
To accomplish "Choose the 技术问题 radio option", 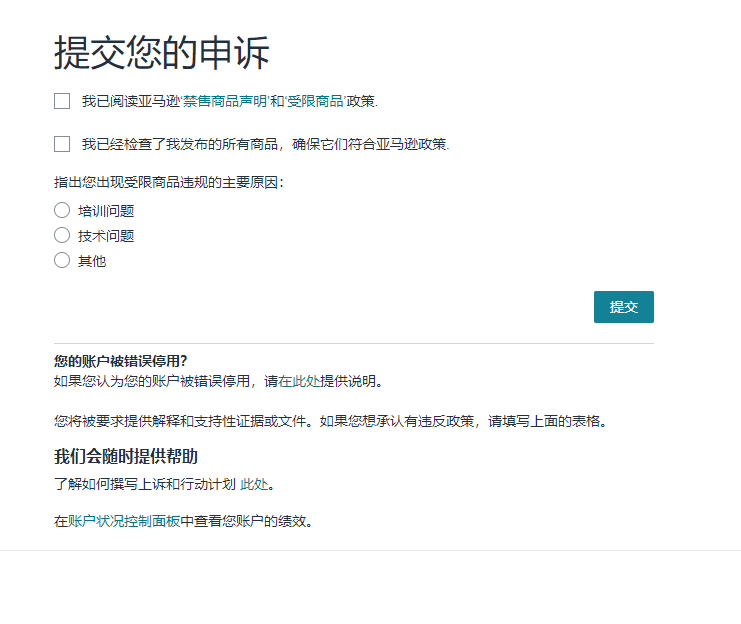I will click(62, 235).
